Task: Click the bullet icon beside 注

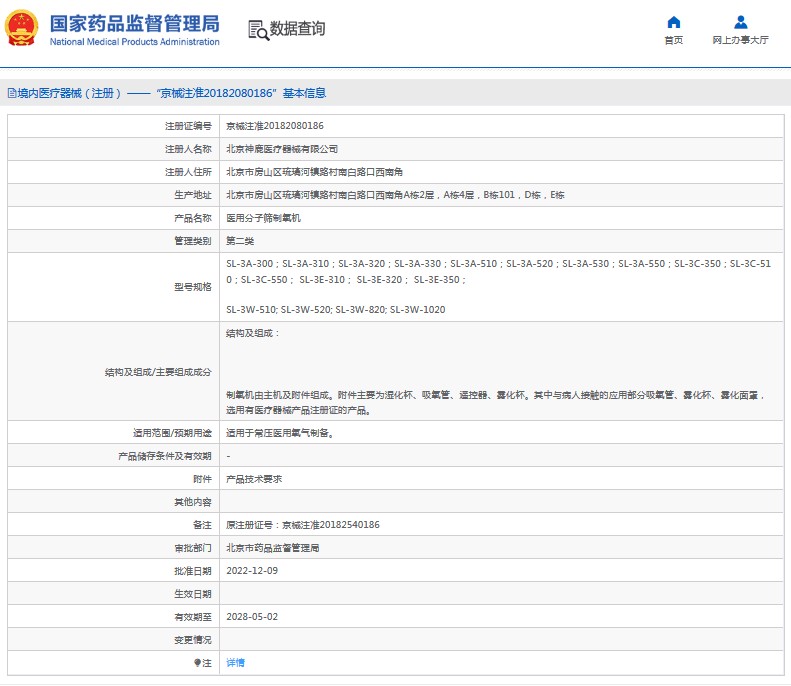Action: pyautogui.click(x=197, y=662)
